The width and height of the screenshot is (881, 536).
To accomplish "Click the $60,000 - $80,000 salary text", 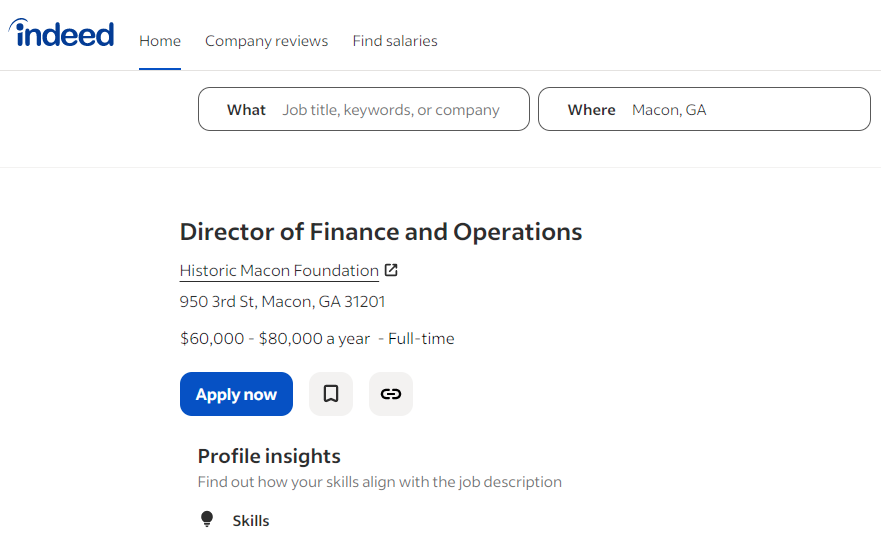I will pyautogui.click(x=275, y=339).
